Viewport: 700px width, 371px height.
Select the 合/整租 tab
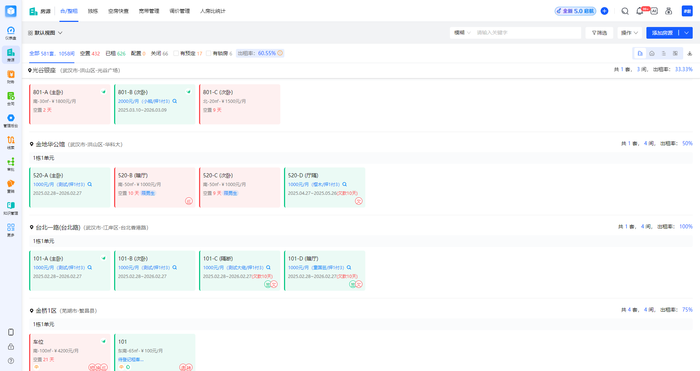69,11
